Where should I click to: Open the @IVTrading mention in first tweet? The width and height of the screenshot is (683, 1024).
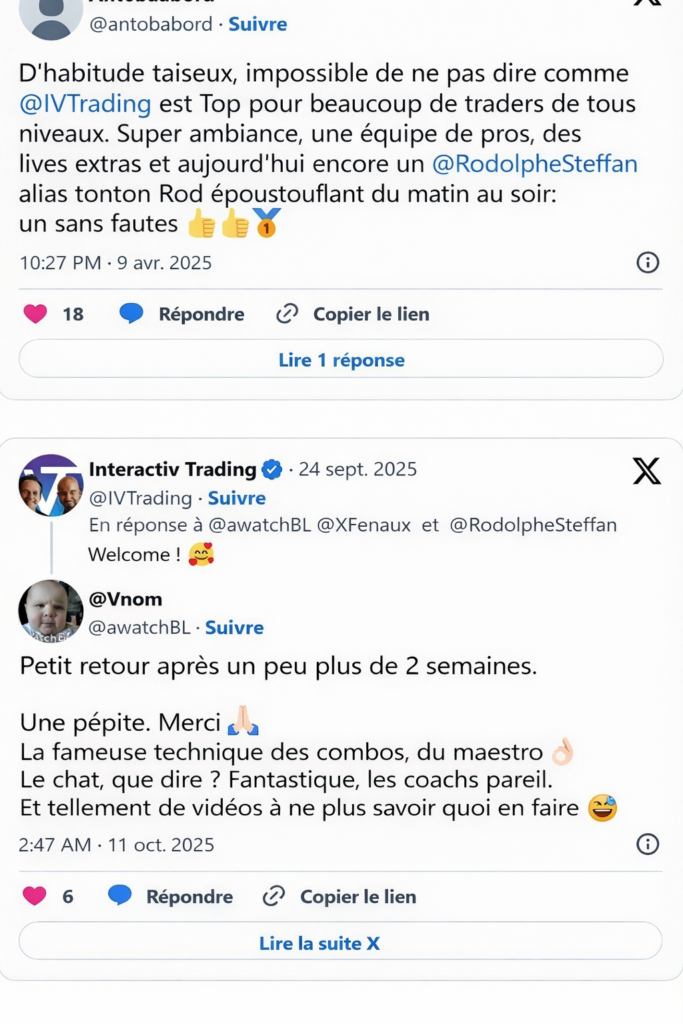click(85, 104)
